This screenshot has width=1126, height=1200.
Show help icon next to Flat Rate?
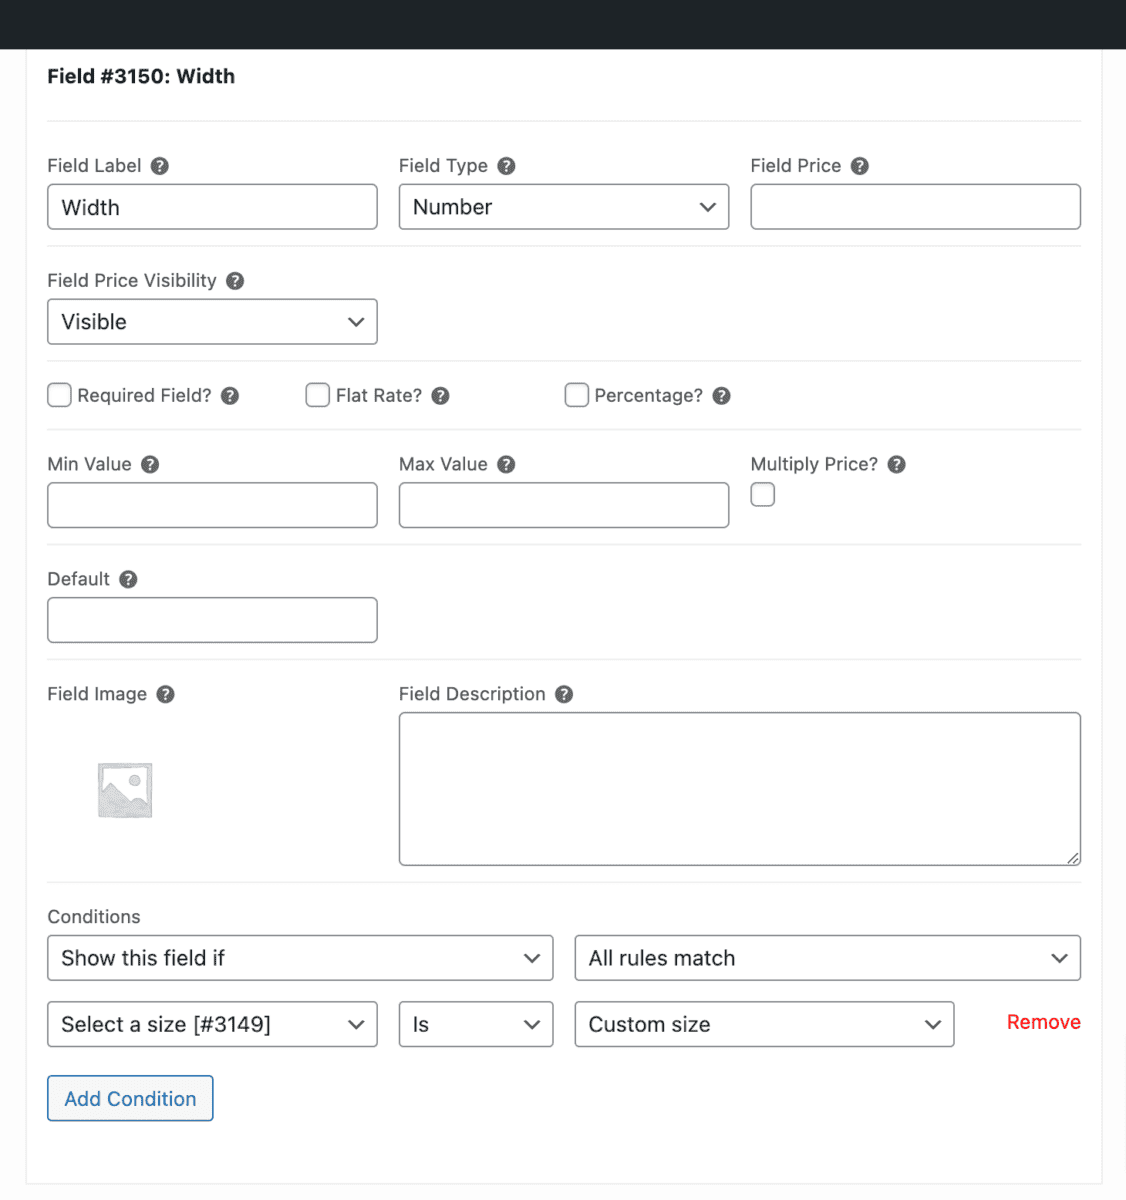(x=441, y=396)
